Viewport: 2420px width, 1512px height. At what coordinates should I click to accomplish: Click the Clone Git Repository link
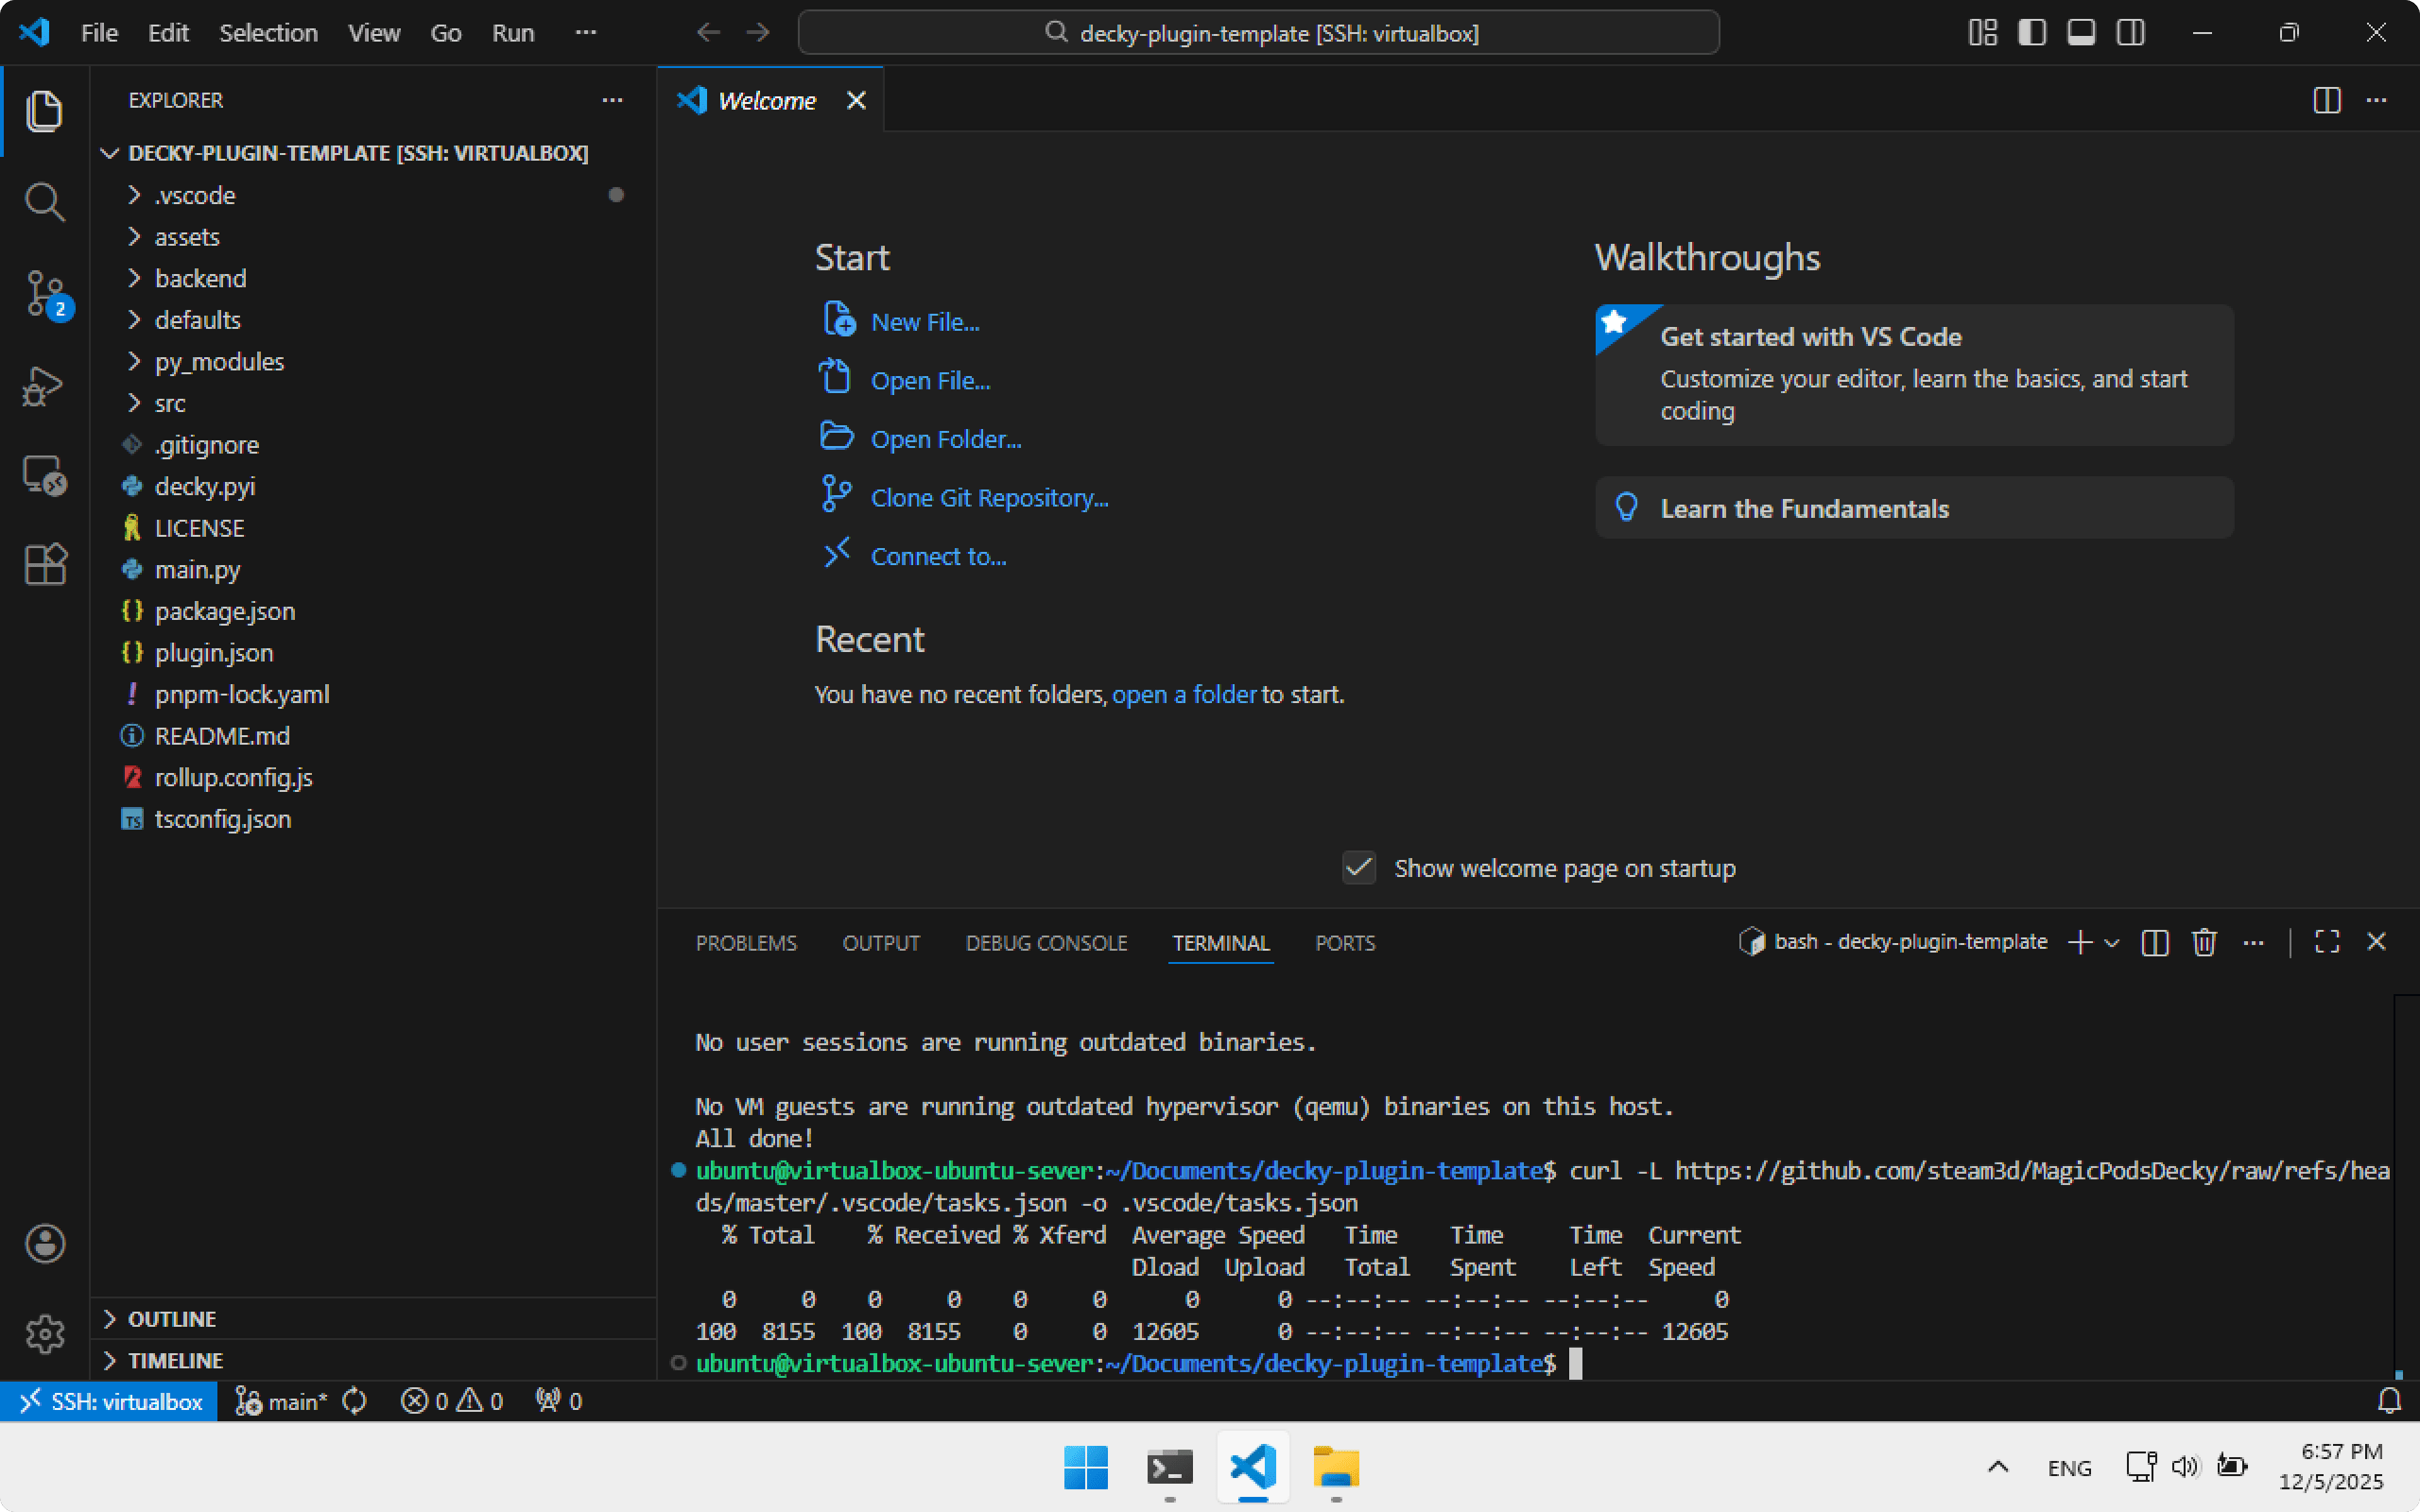point(989,497)
